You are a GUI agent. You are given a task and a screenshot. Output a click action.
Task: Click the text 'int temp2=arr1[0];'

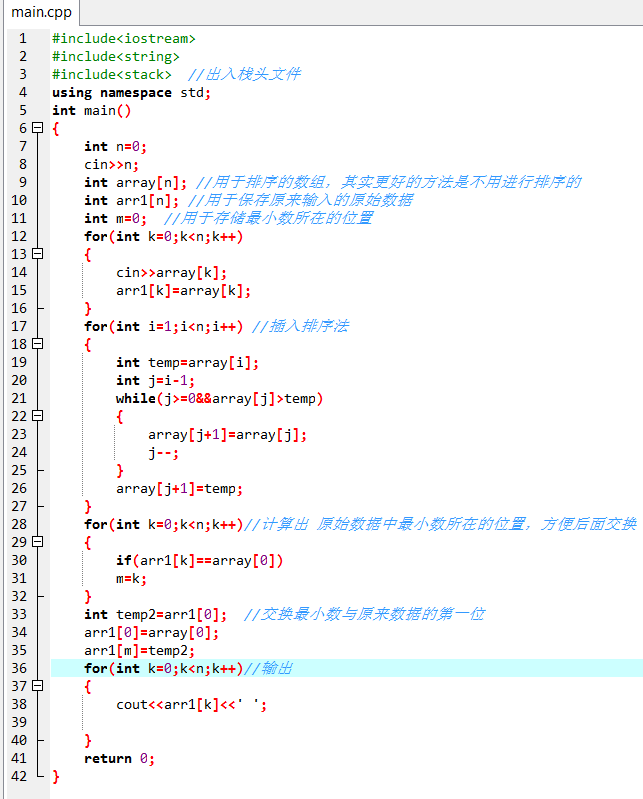click(155, 615)
